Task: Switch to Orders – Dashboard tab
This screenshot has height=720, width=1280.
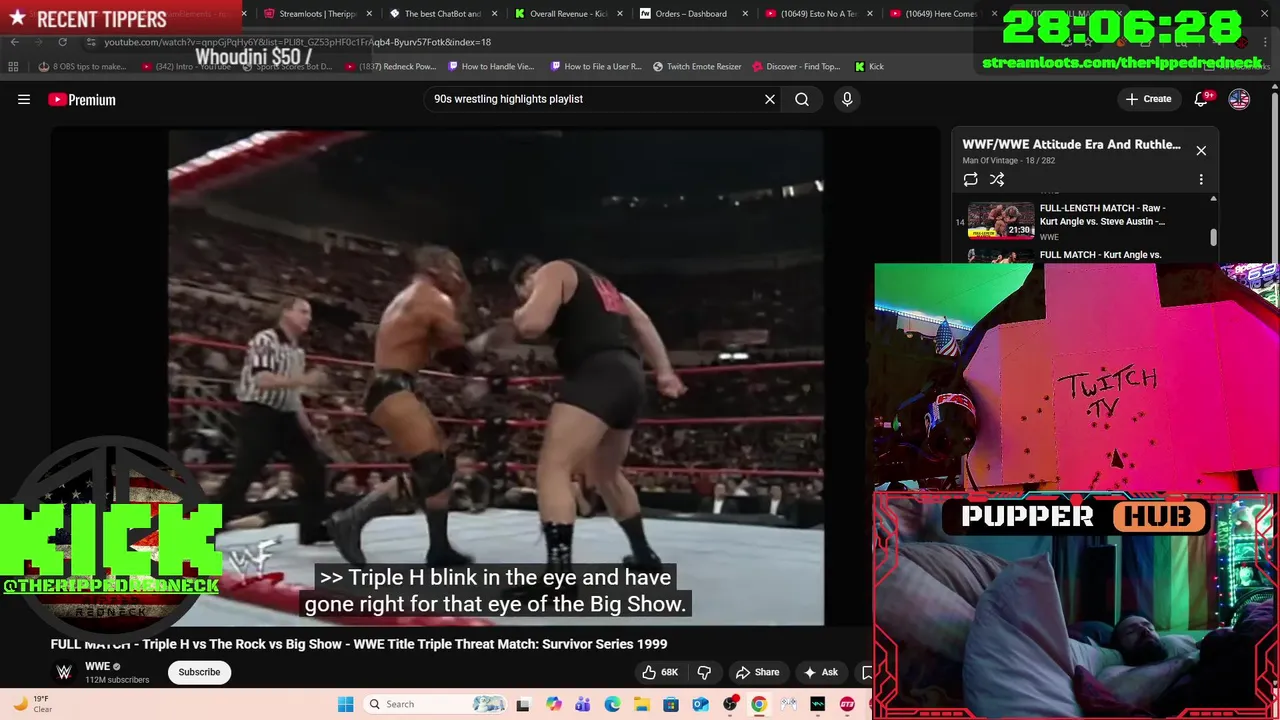Action: [x=690, y=14]
